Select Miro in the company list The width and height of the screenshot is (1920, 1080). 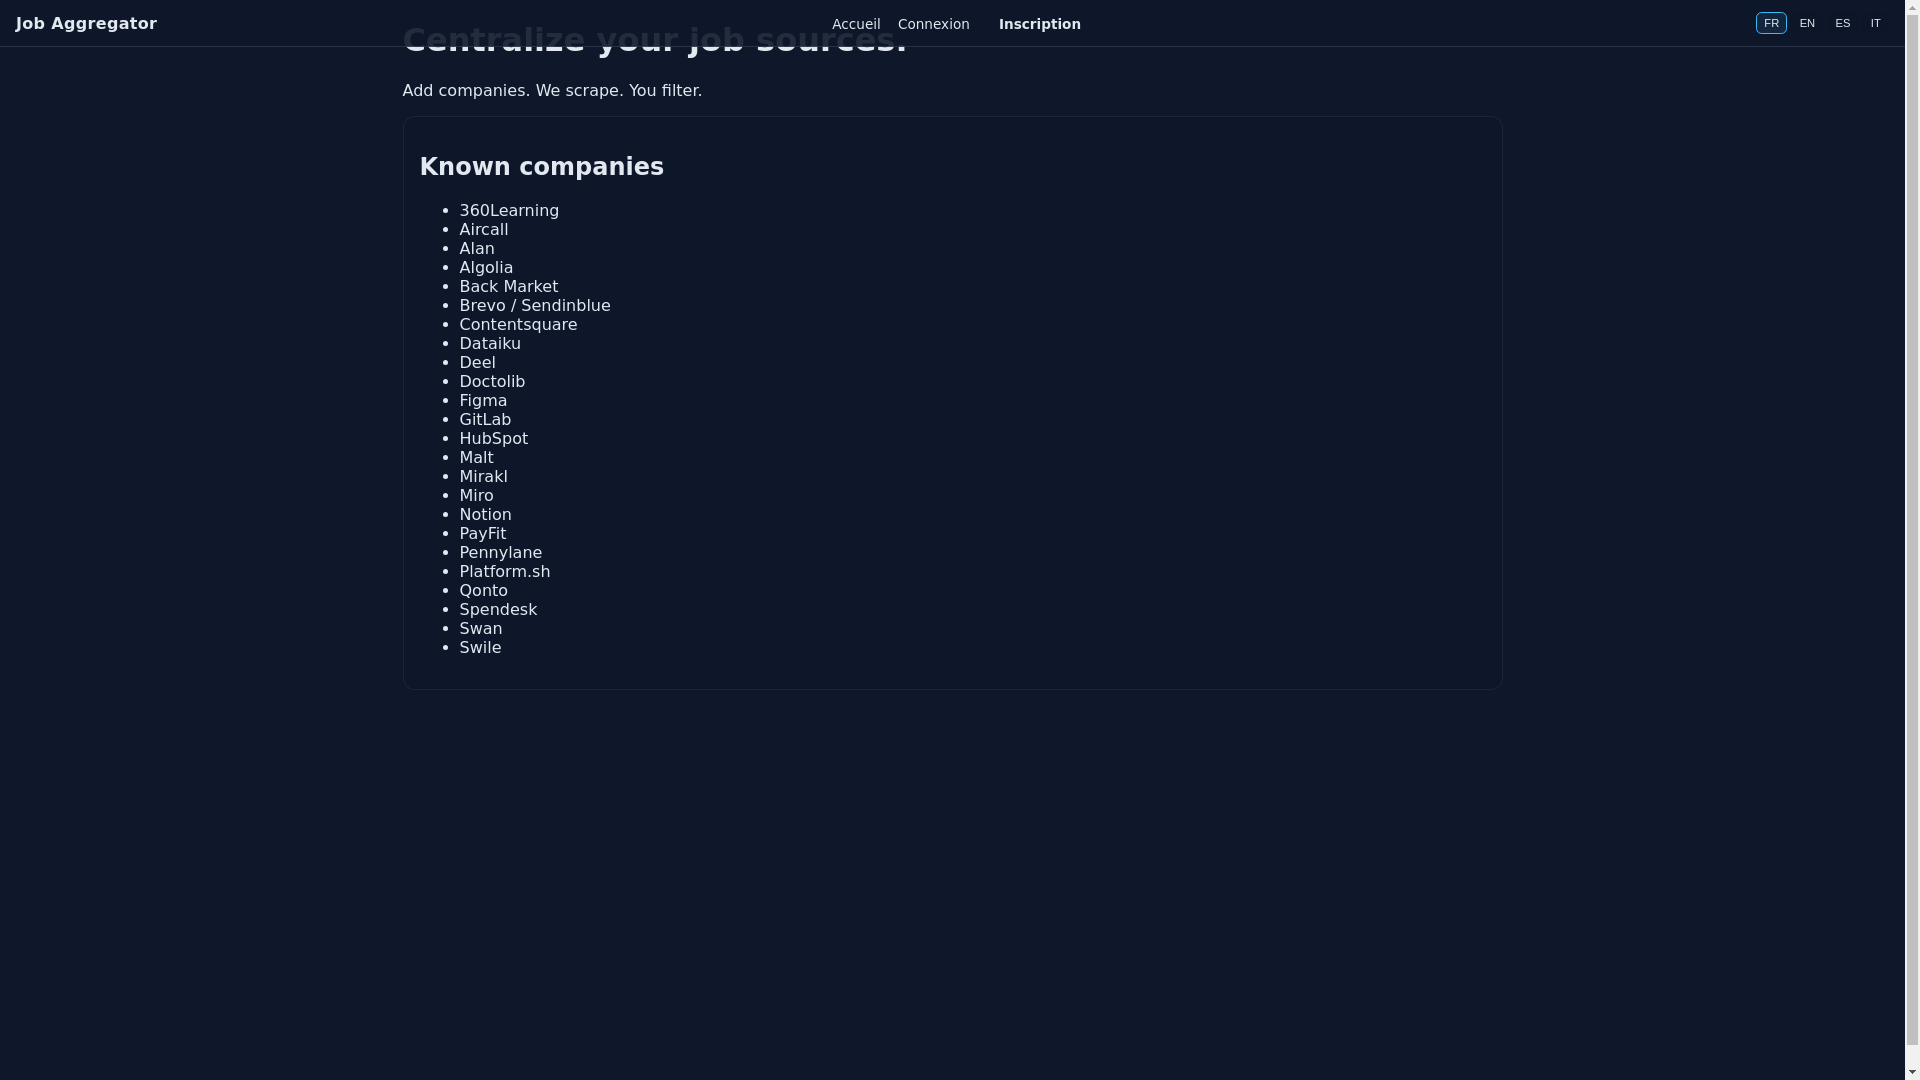pos(477,496)
